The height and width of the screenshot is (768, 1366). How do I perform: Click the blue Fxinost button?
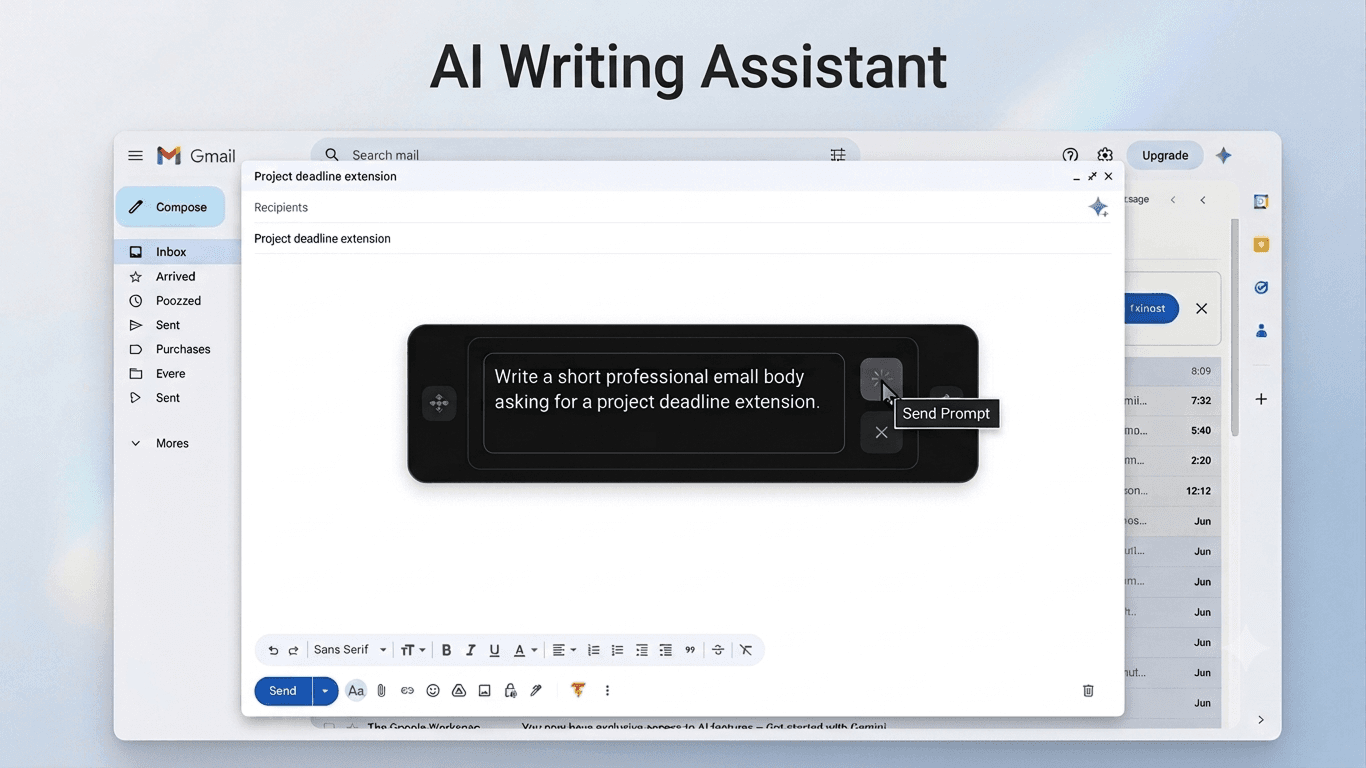(x=1151, y=308)
